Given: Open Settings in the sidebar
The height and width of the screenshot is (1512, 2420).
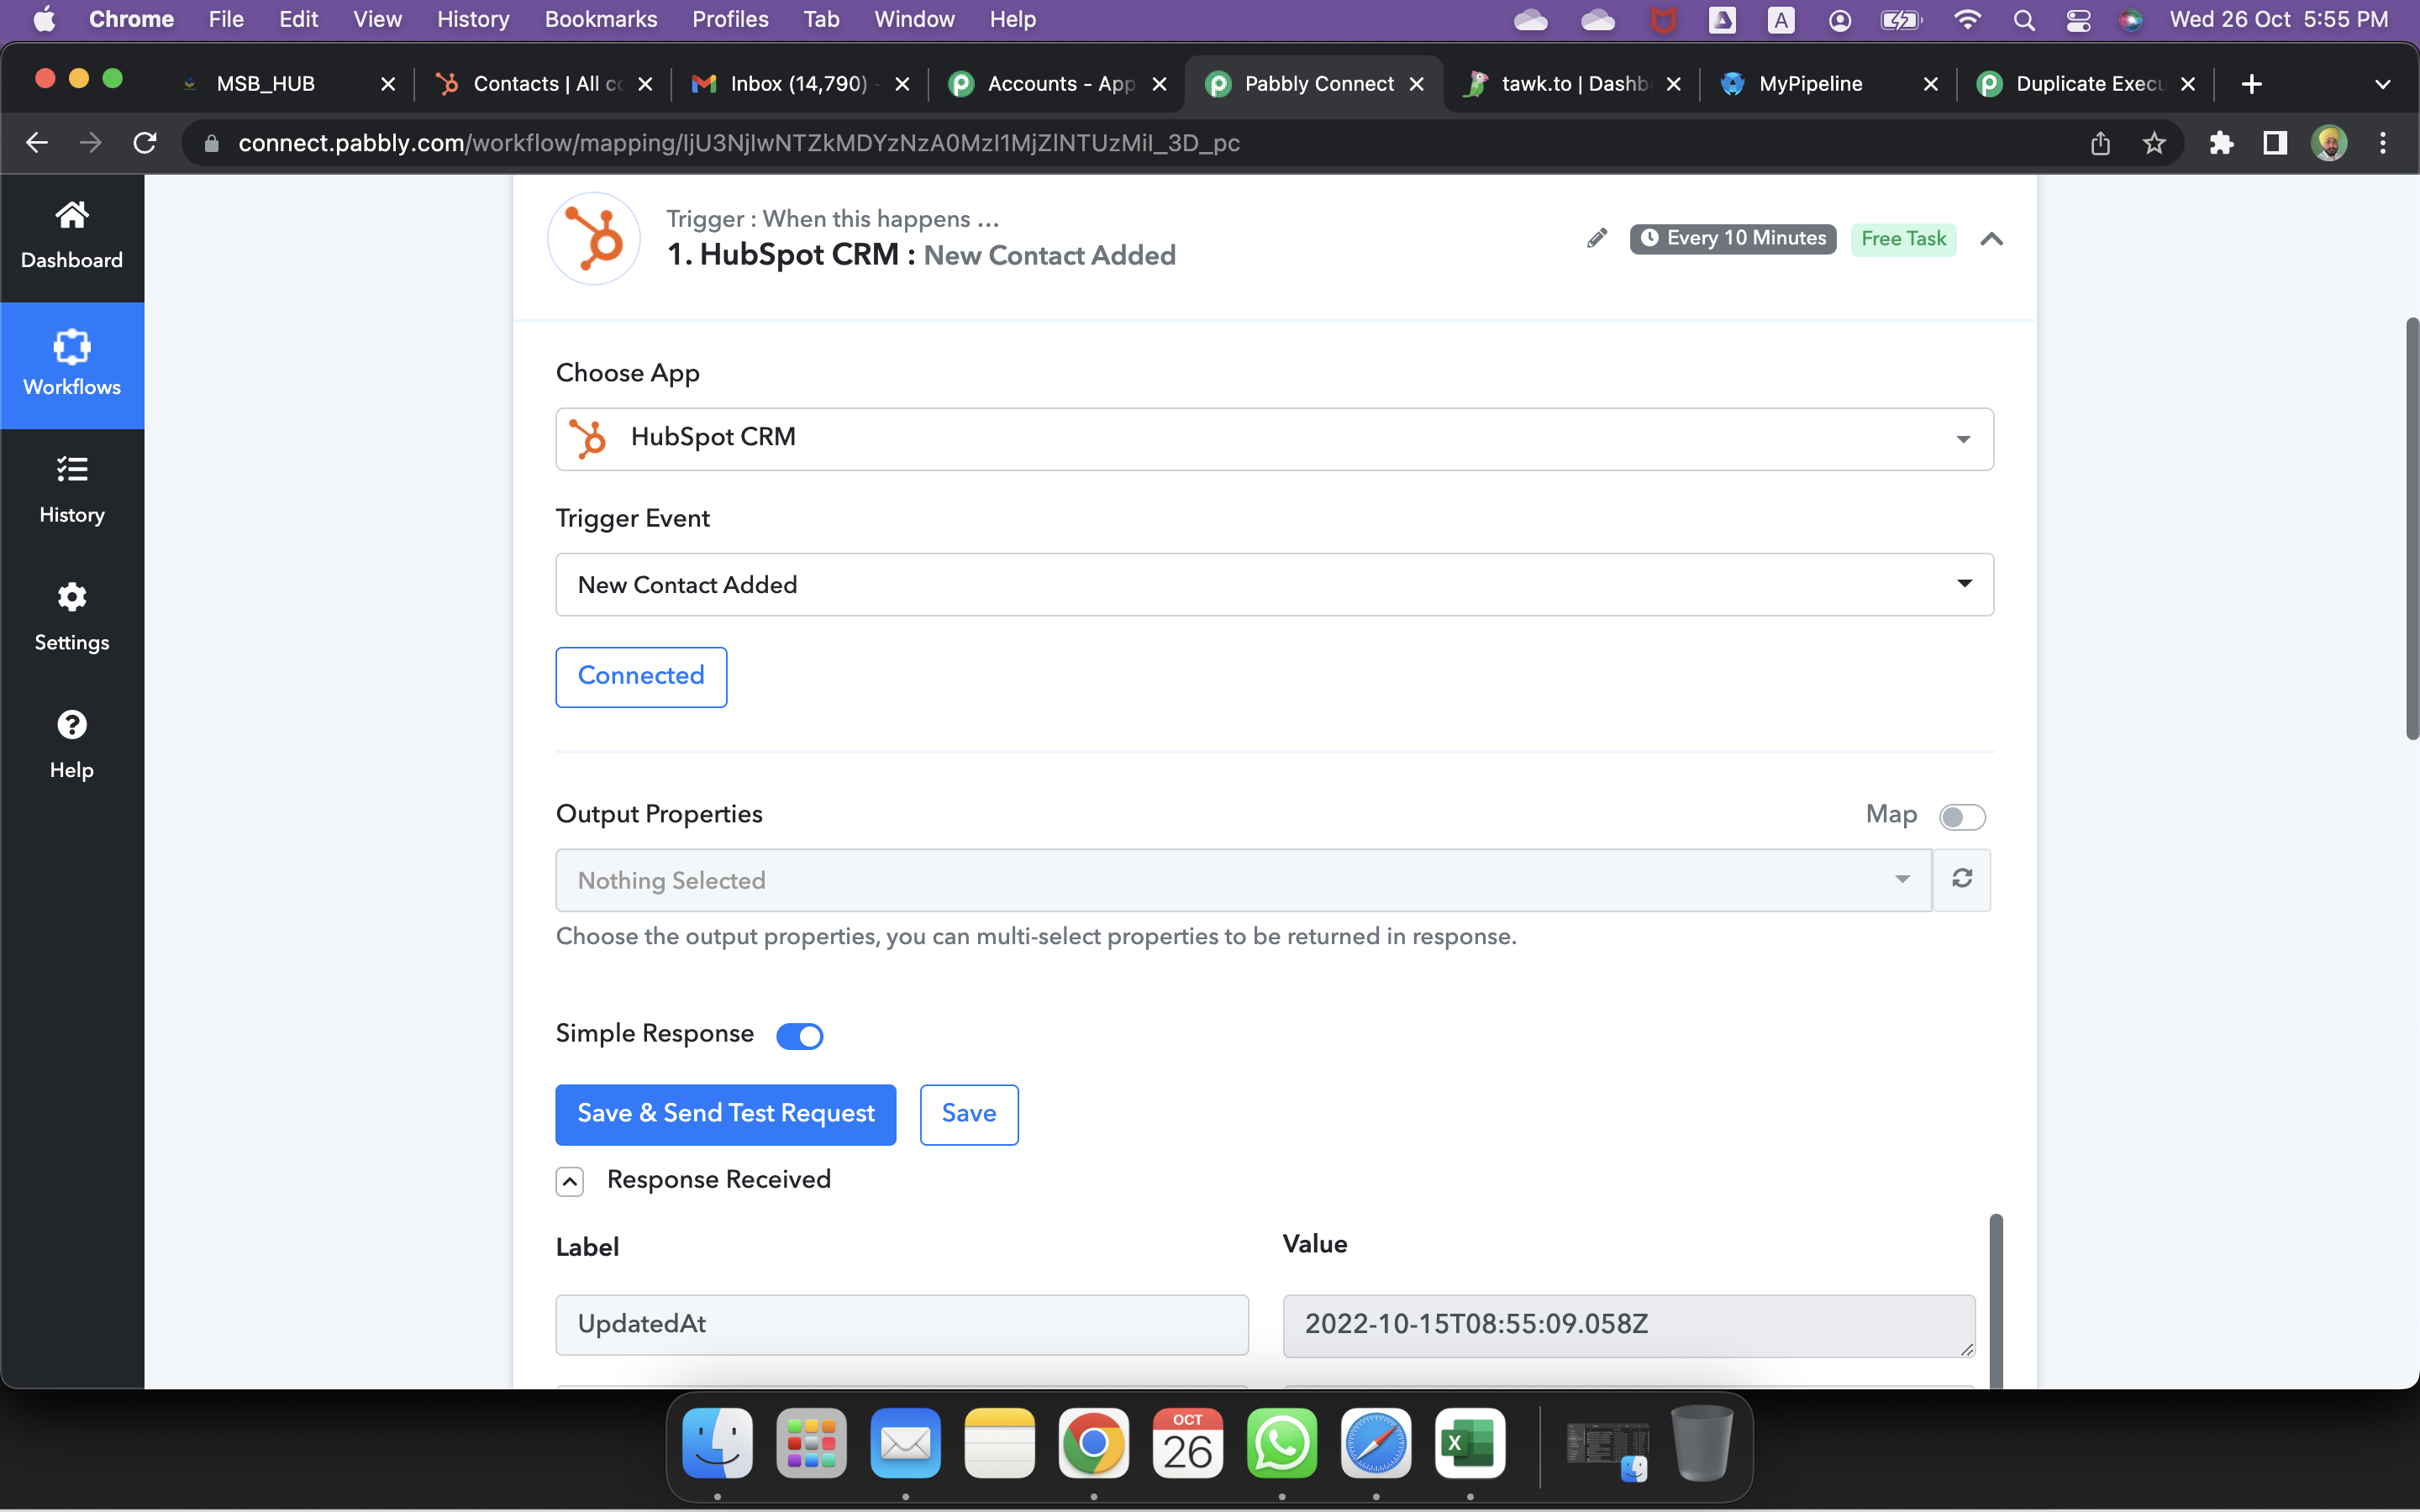Looking at the screenshot, I should coord(72,618).
